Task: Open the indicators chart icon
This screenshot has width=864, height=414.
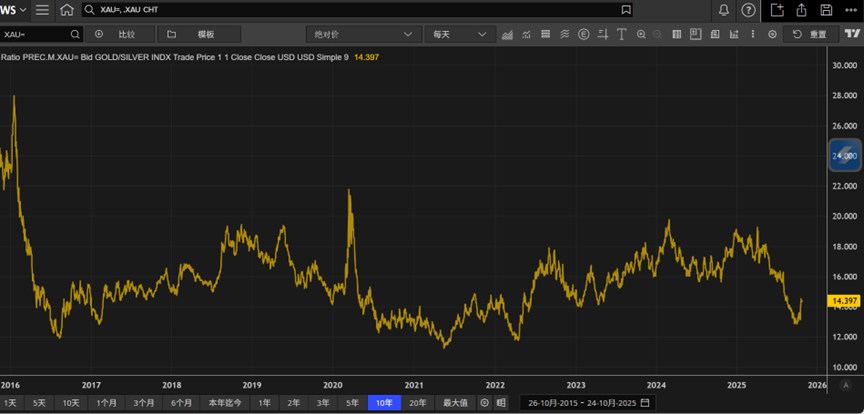Action: pyautogui.click(x=527, y=34)
